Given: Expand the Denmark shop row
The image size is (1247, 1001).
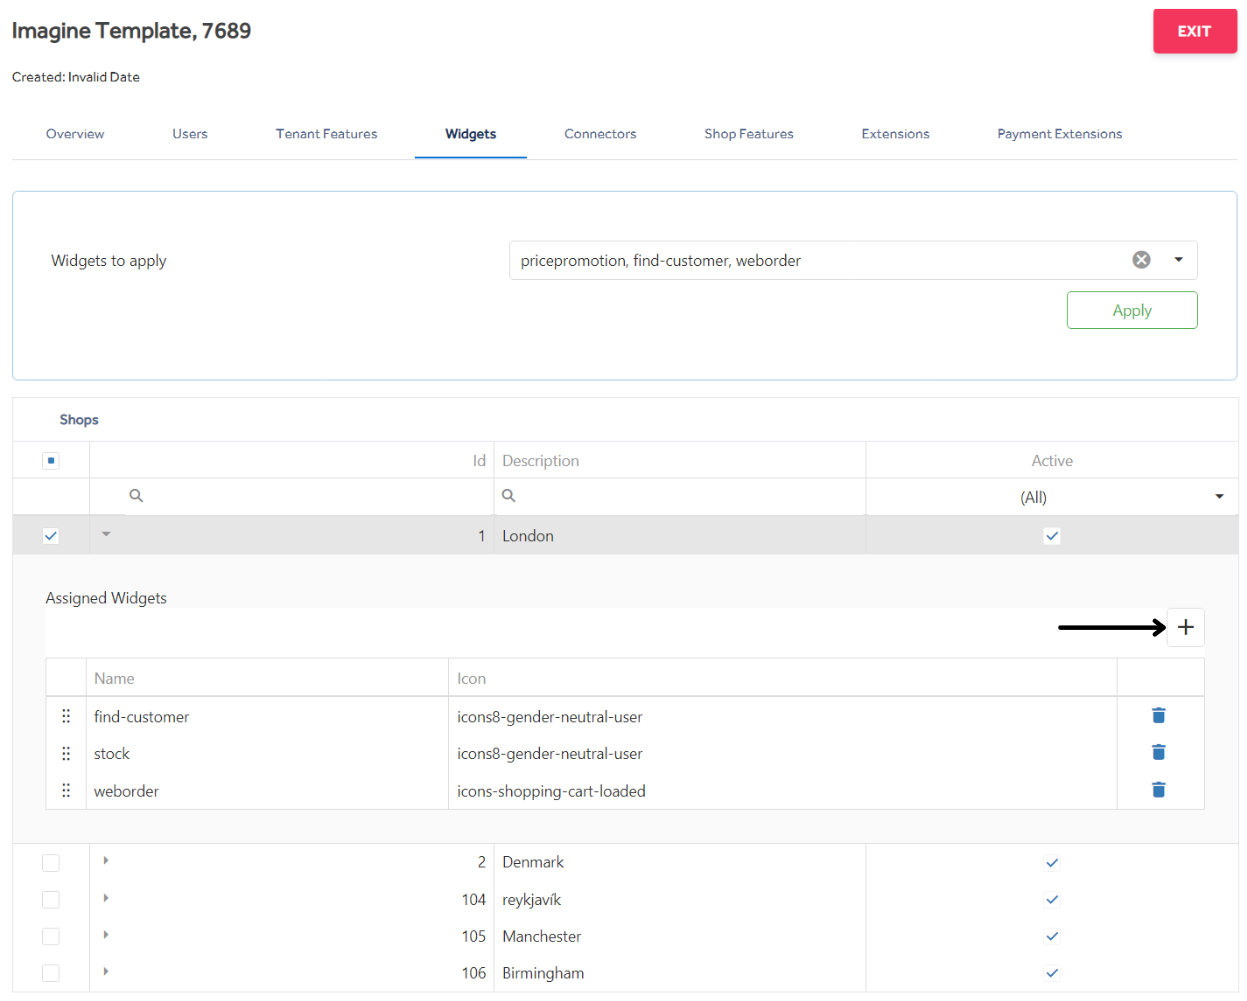Looking at the screenshot, I should (x=106, y=860).
